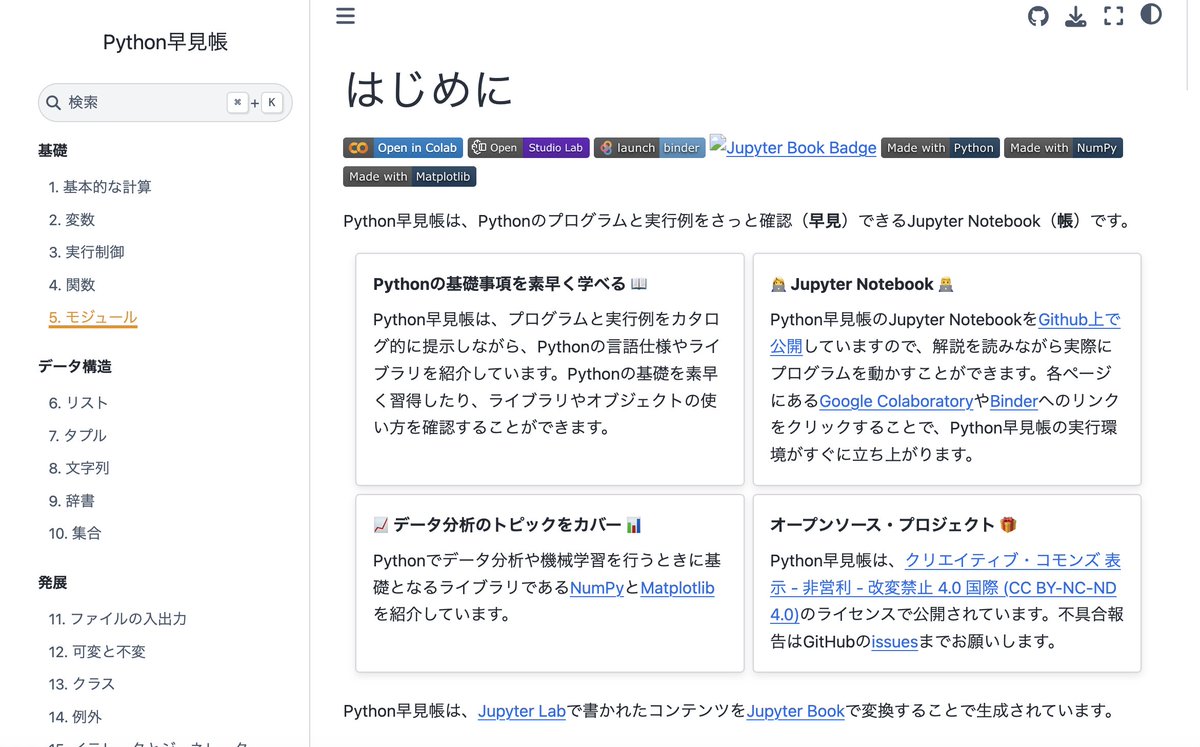
Task: Enter fullscreen mode icon
Action: click(x=1113, y=16)
